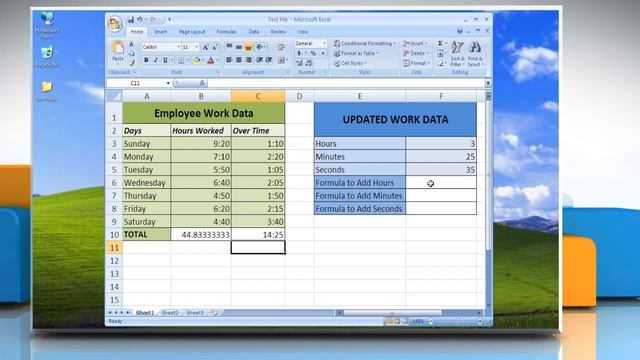Apply the yellow fill color
Image resolution: width=640 pixels, height=360 pixels.
197,60
